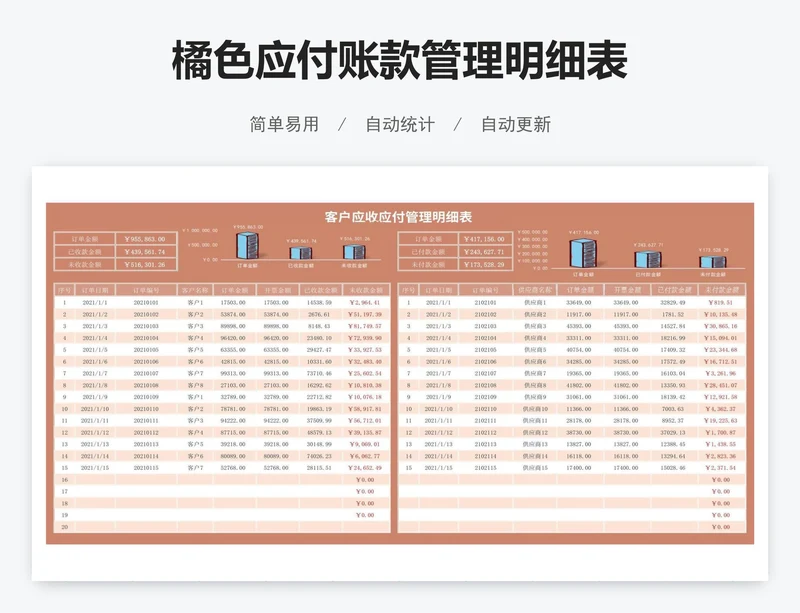Click the unpaid amount ￥23,344.68
This screenshot has width=800, height=613.
point(720,350)
